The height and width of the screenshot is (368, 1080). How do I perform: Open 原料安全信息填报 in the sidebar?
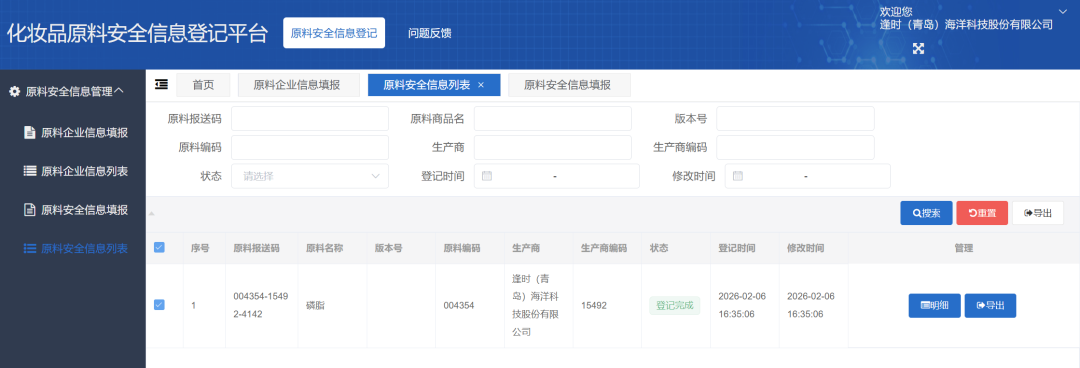(76, 209)
